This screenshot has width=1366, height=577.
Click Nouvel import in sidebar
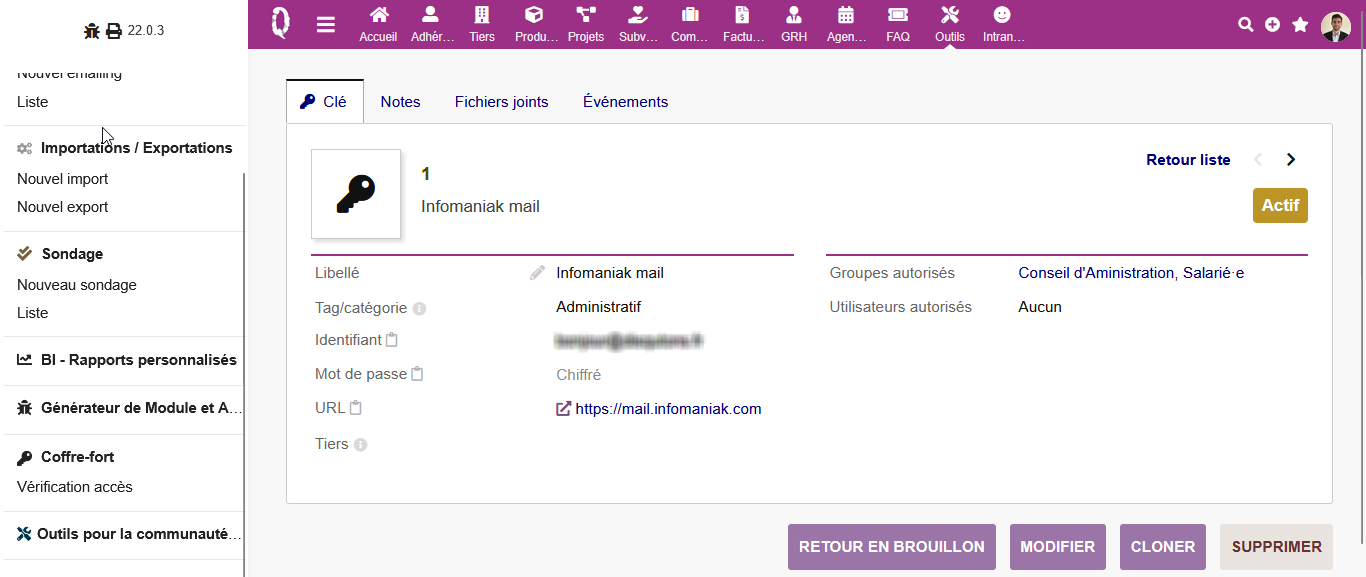click(x=63, y=179)
